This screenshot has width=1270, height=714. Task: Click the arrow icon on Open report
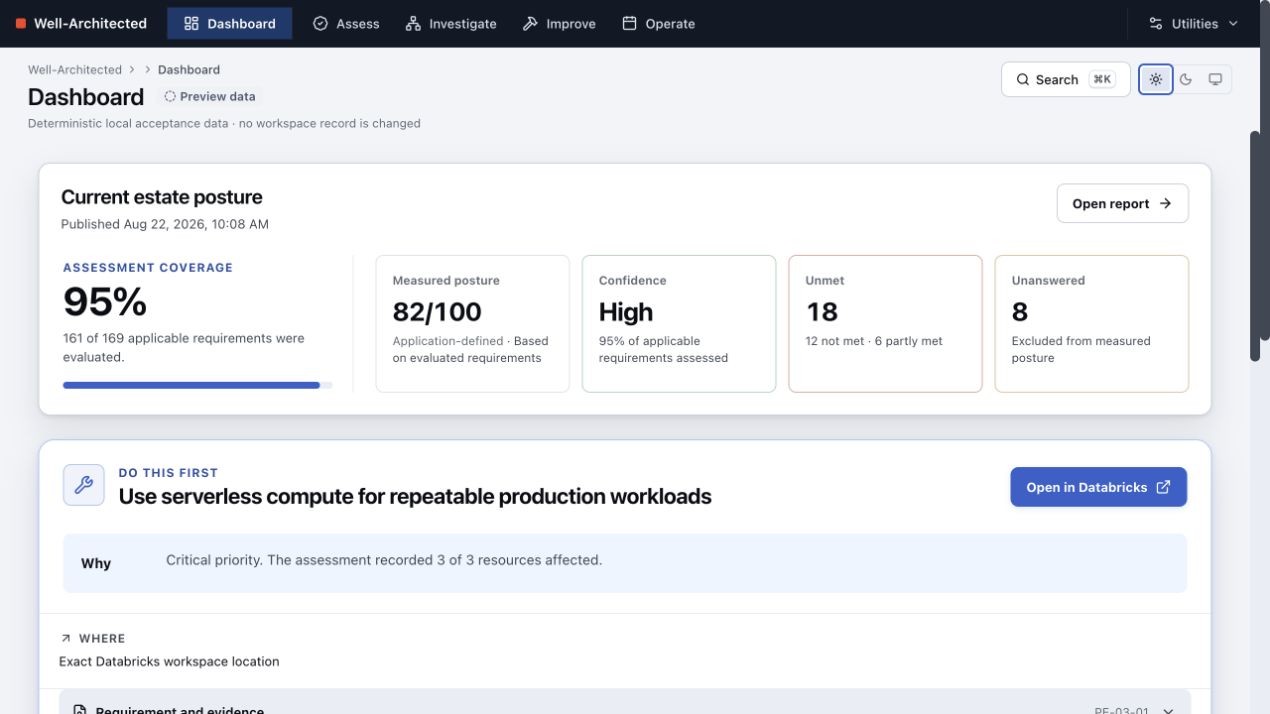tap(1165, 204)
